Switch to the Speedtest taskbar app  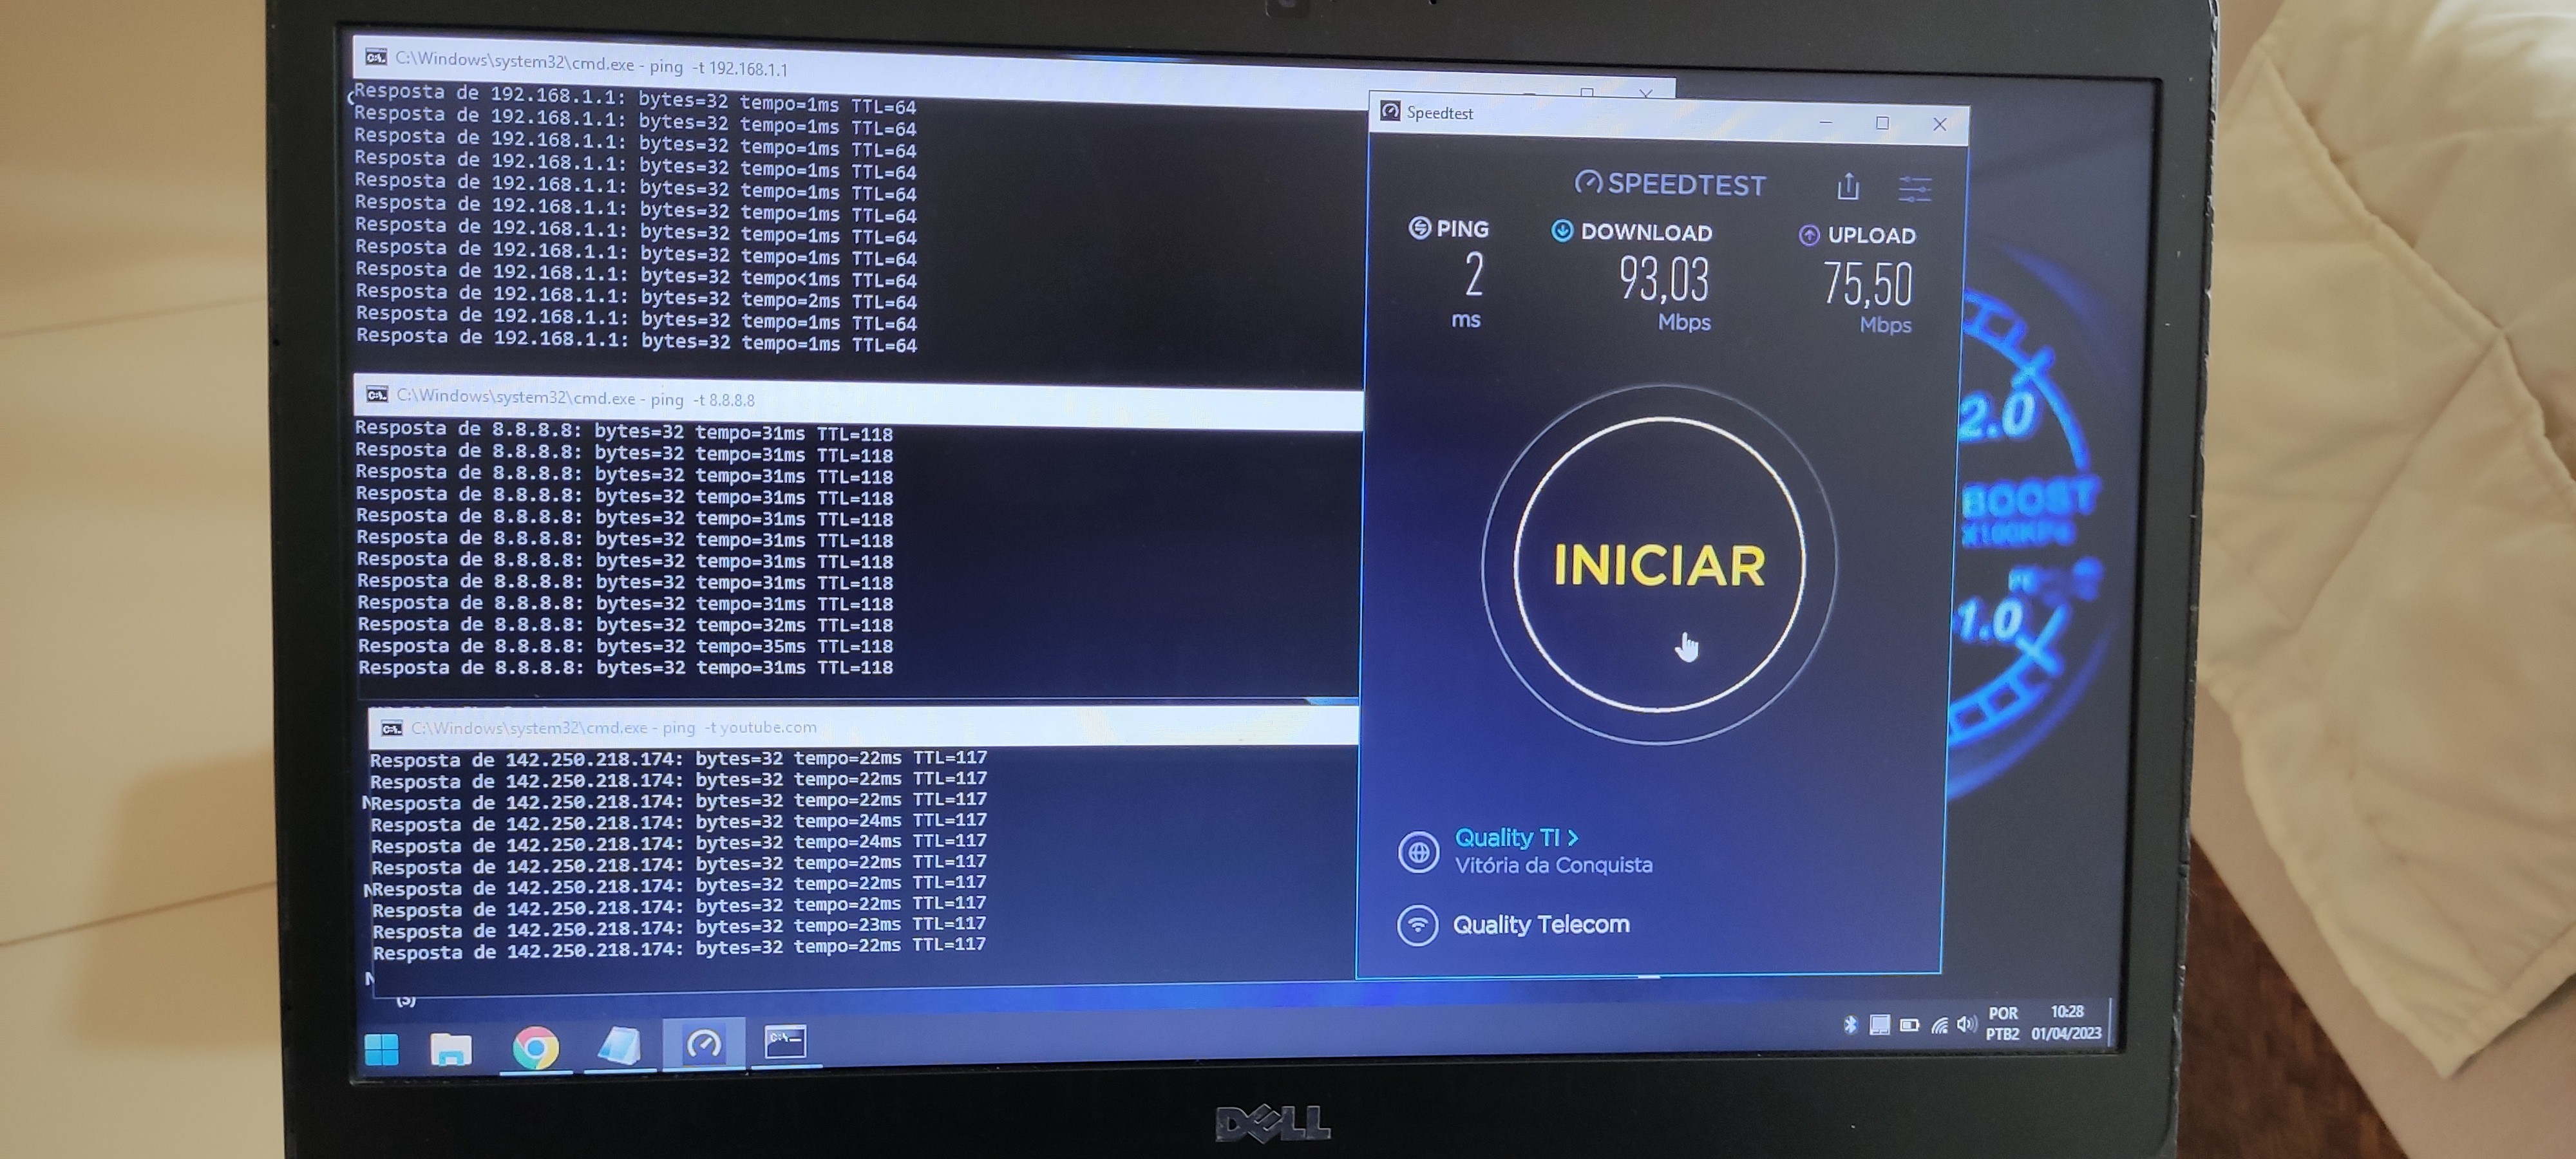703,1045
